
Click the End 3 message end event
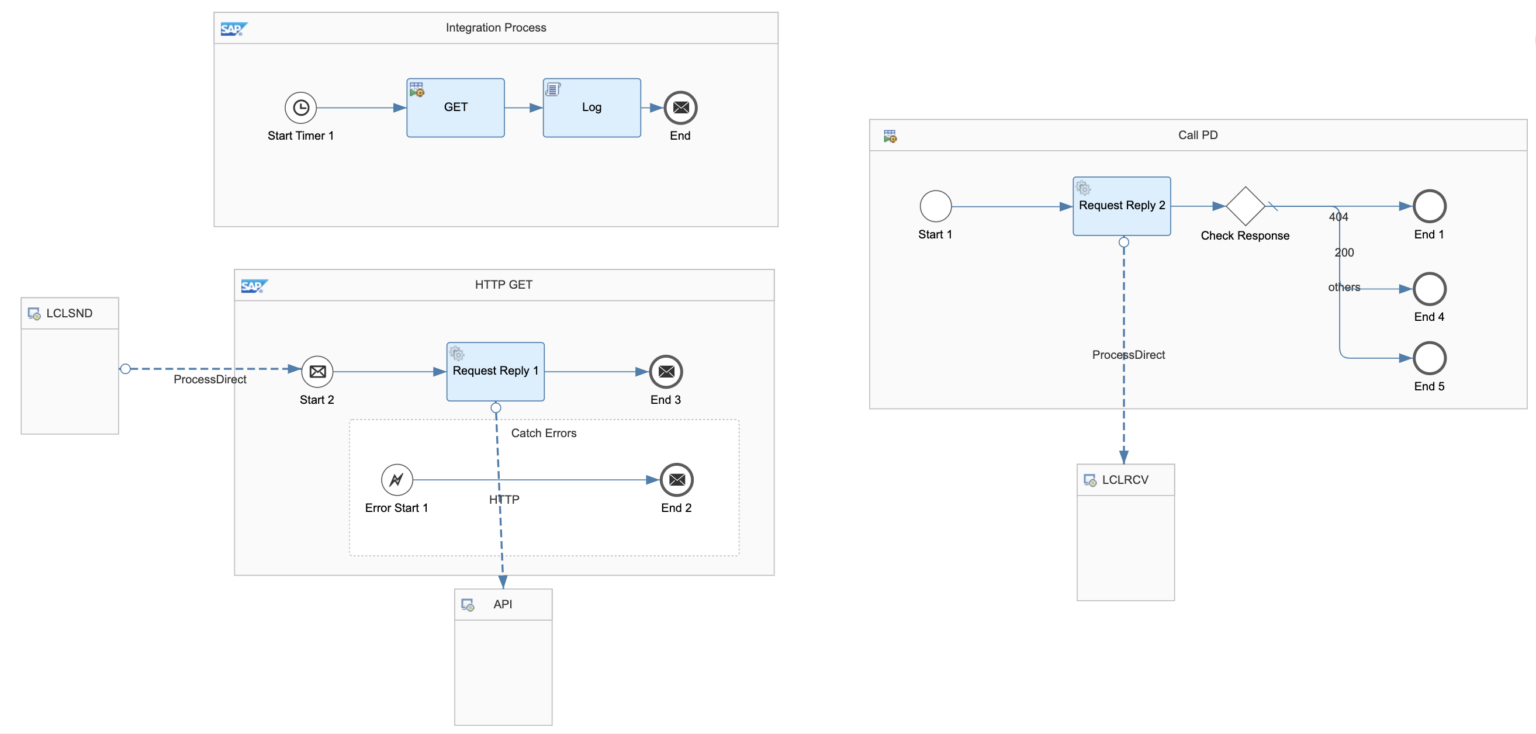pyautogui.click(x=666, y=371)
